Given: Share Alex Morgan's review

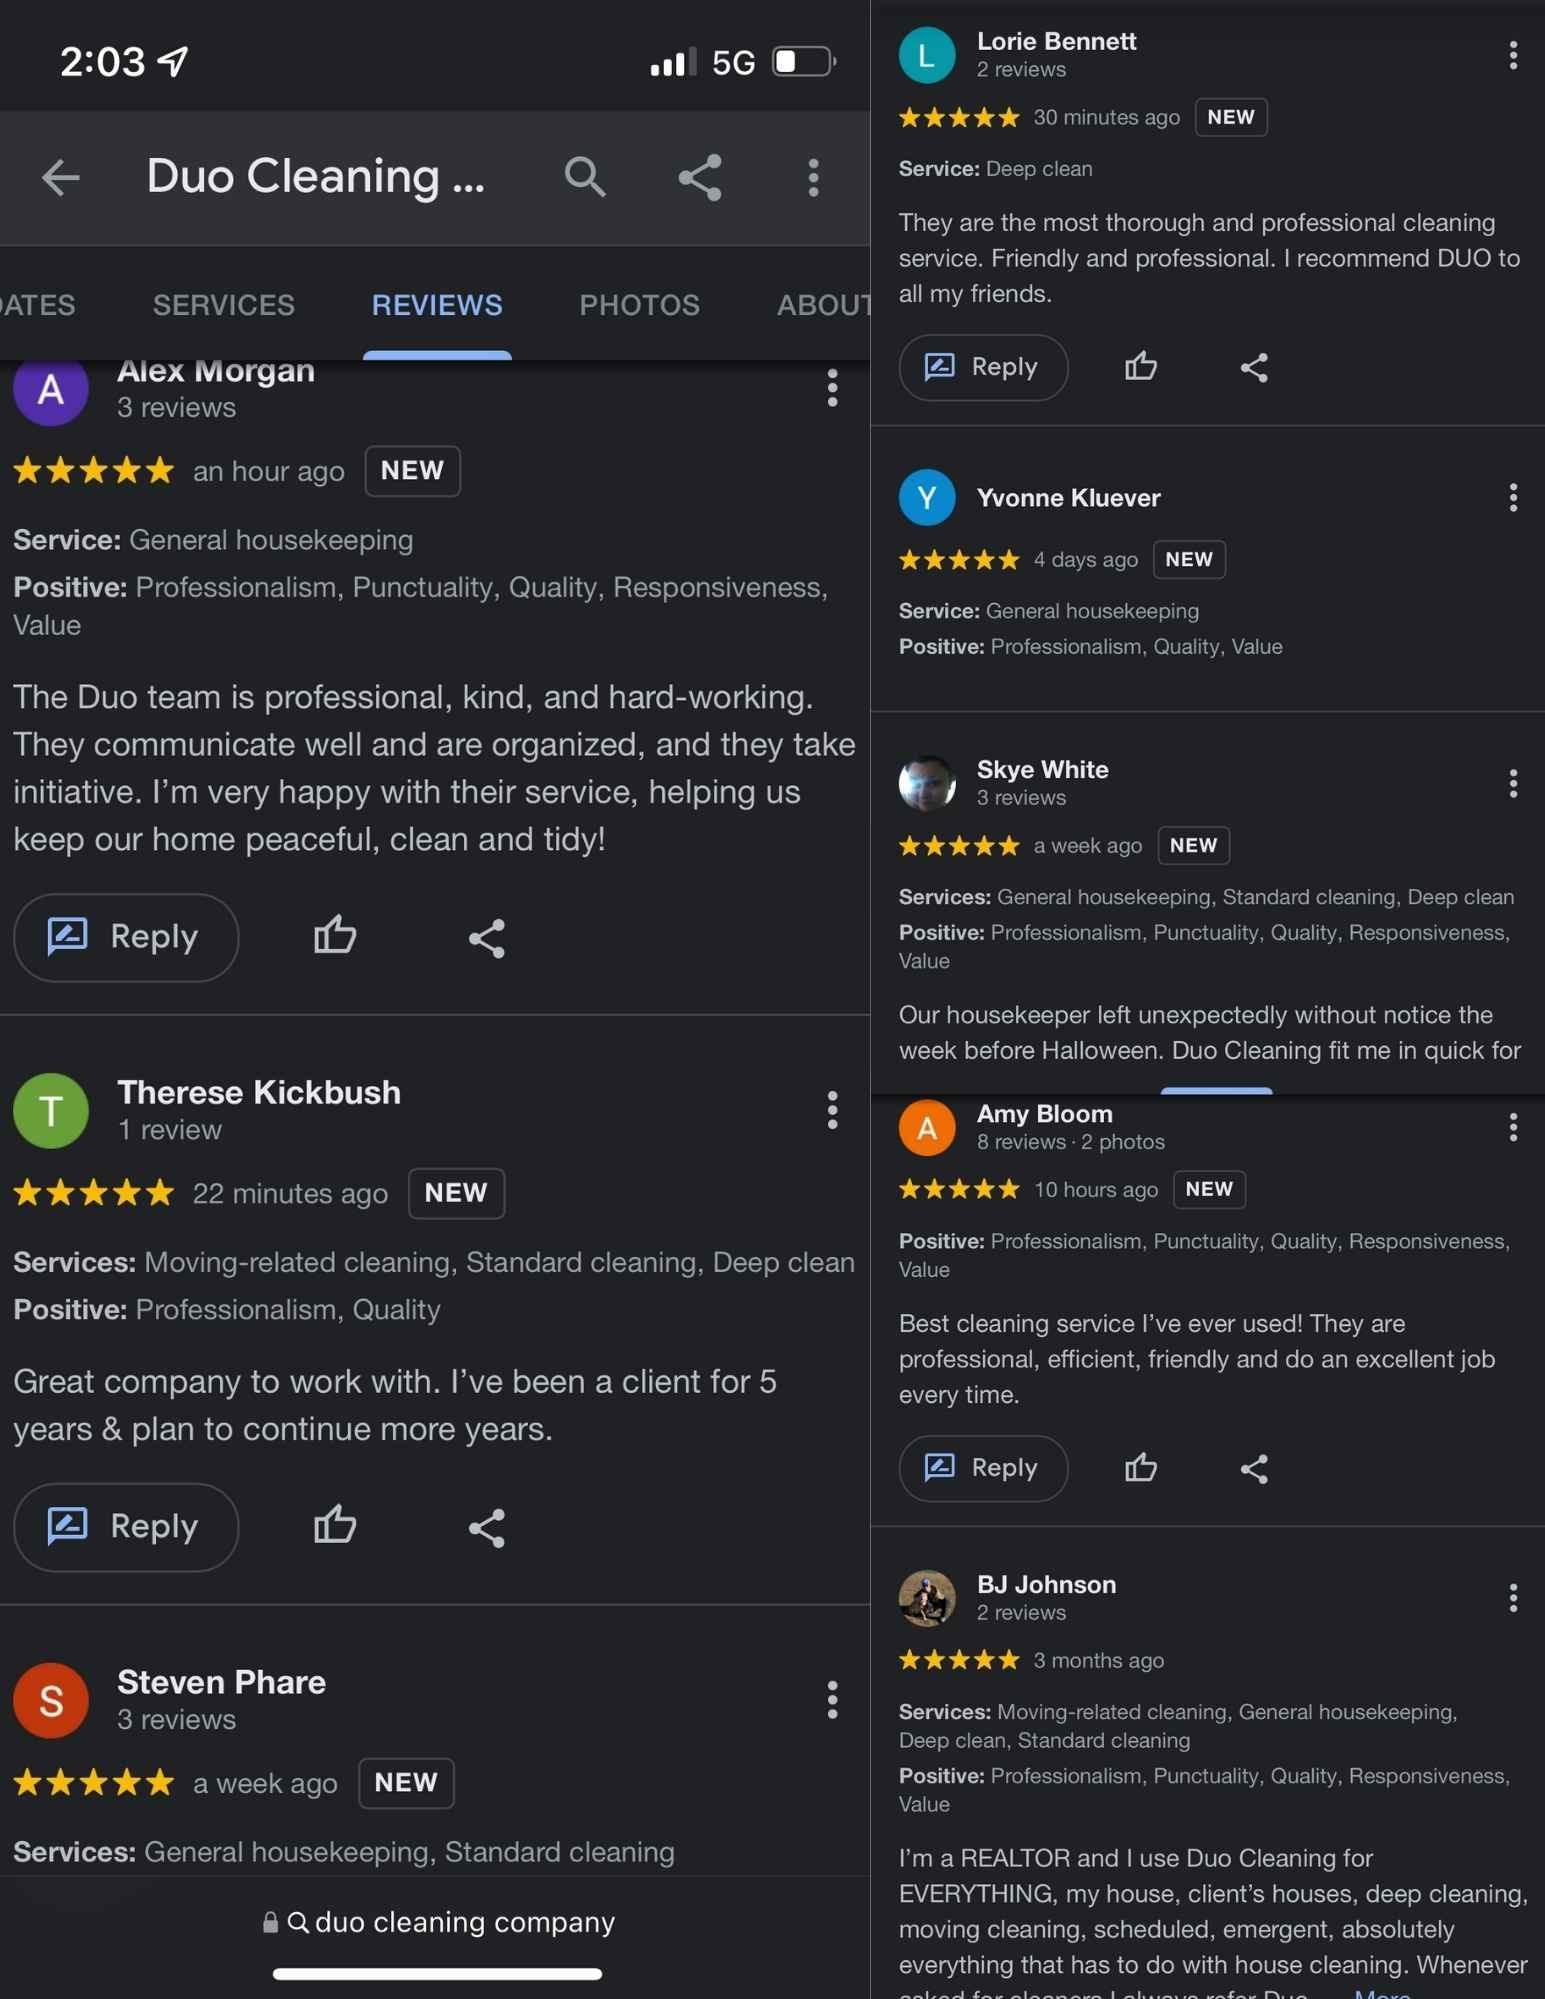Looking at the screenshot, I should 486,937.
